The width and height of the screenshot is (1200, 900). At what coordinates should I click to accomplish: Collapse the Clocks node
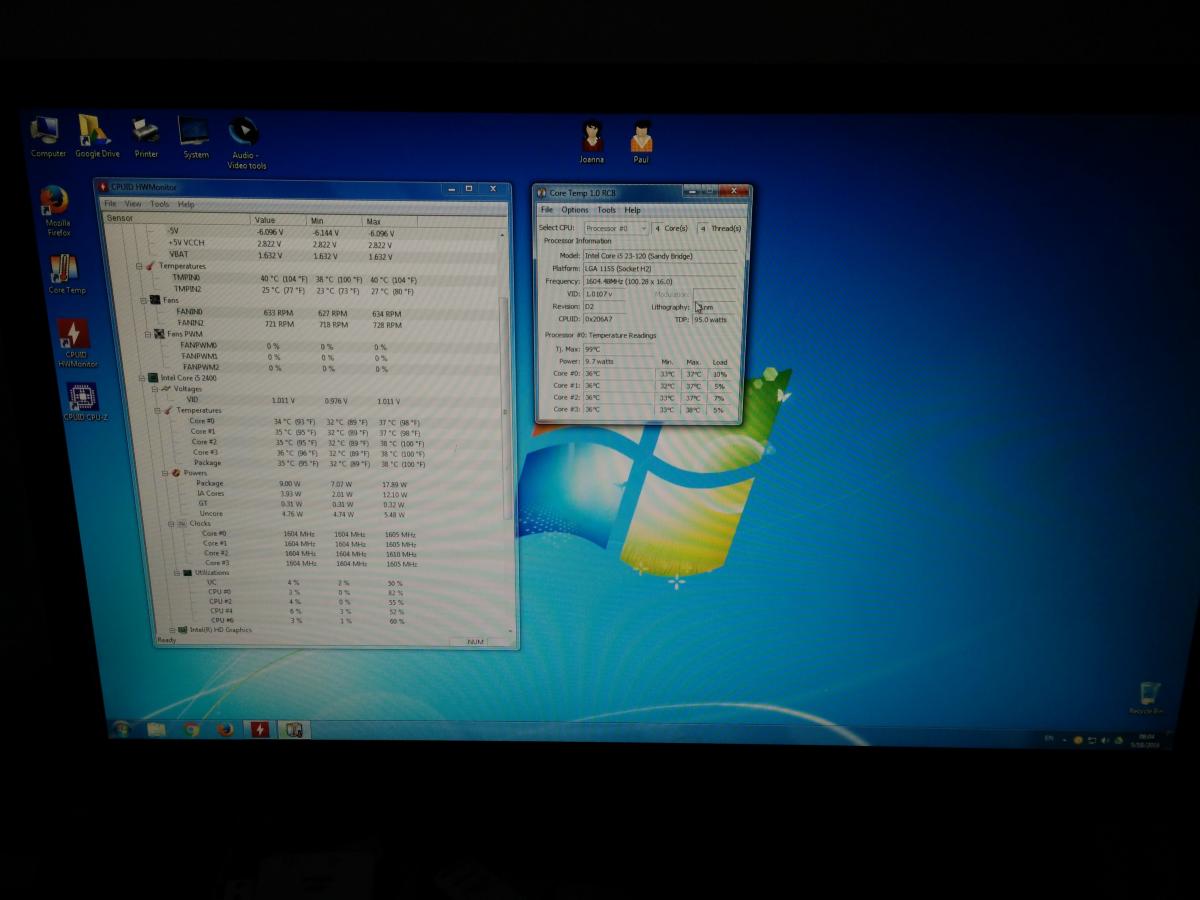point(171,524)
